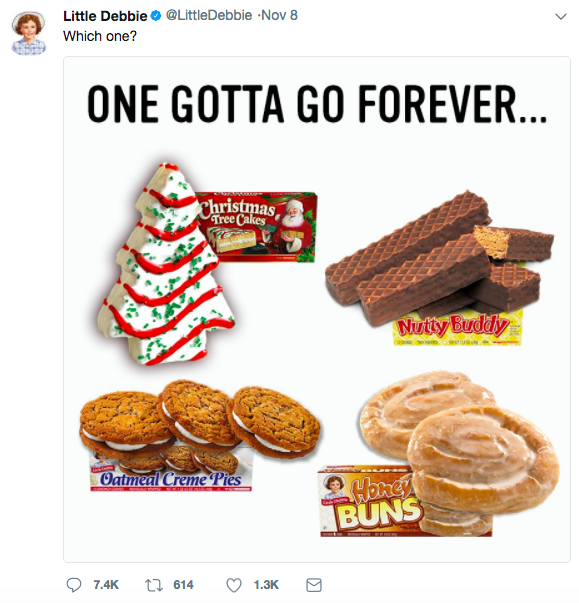
Task: Click the 614 retweet count
Action: 183,585
